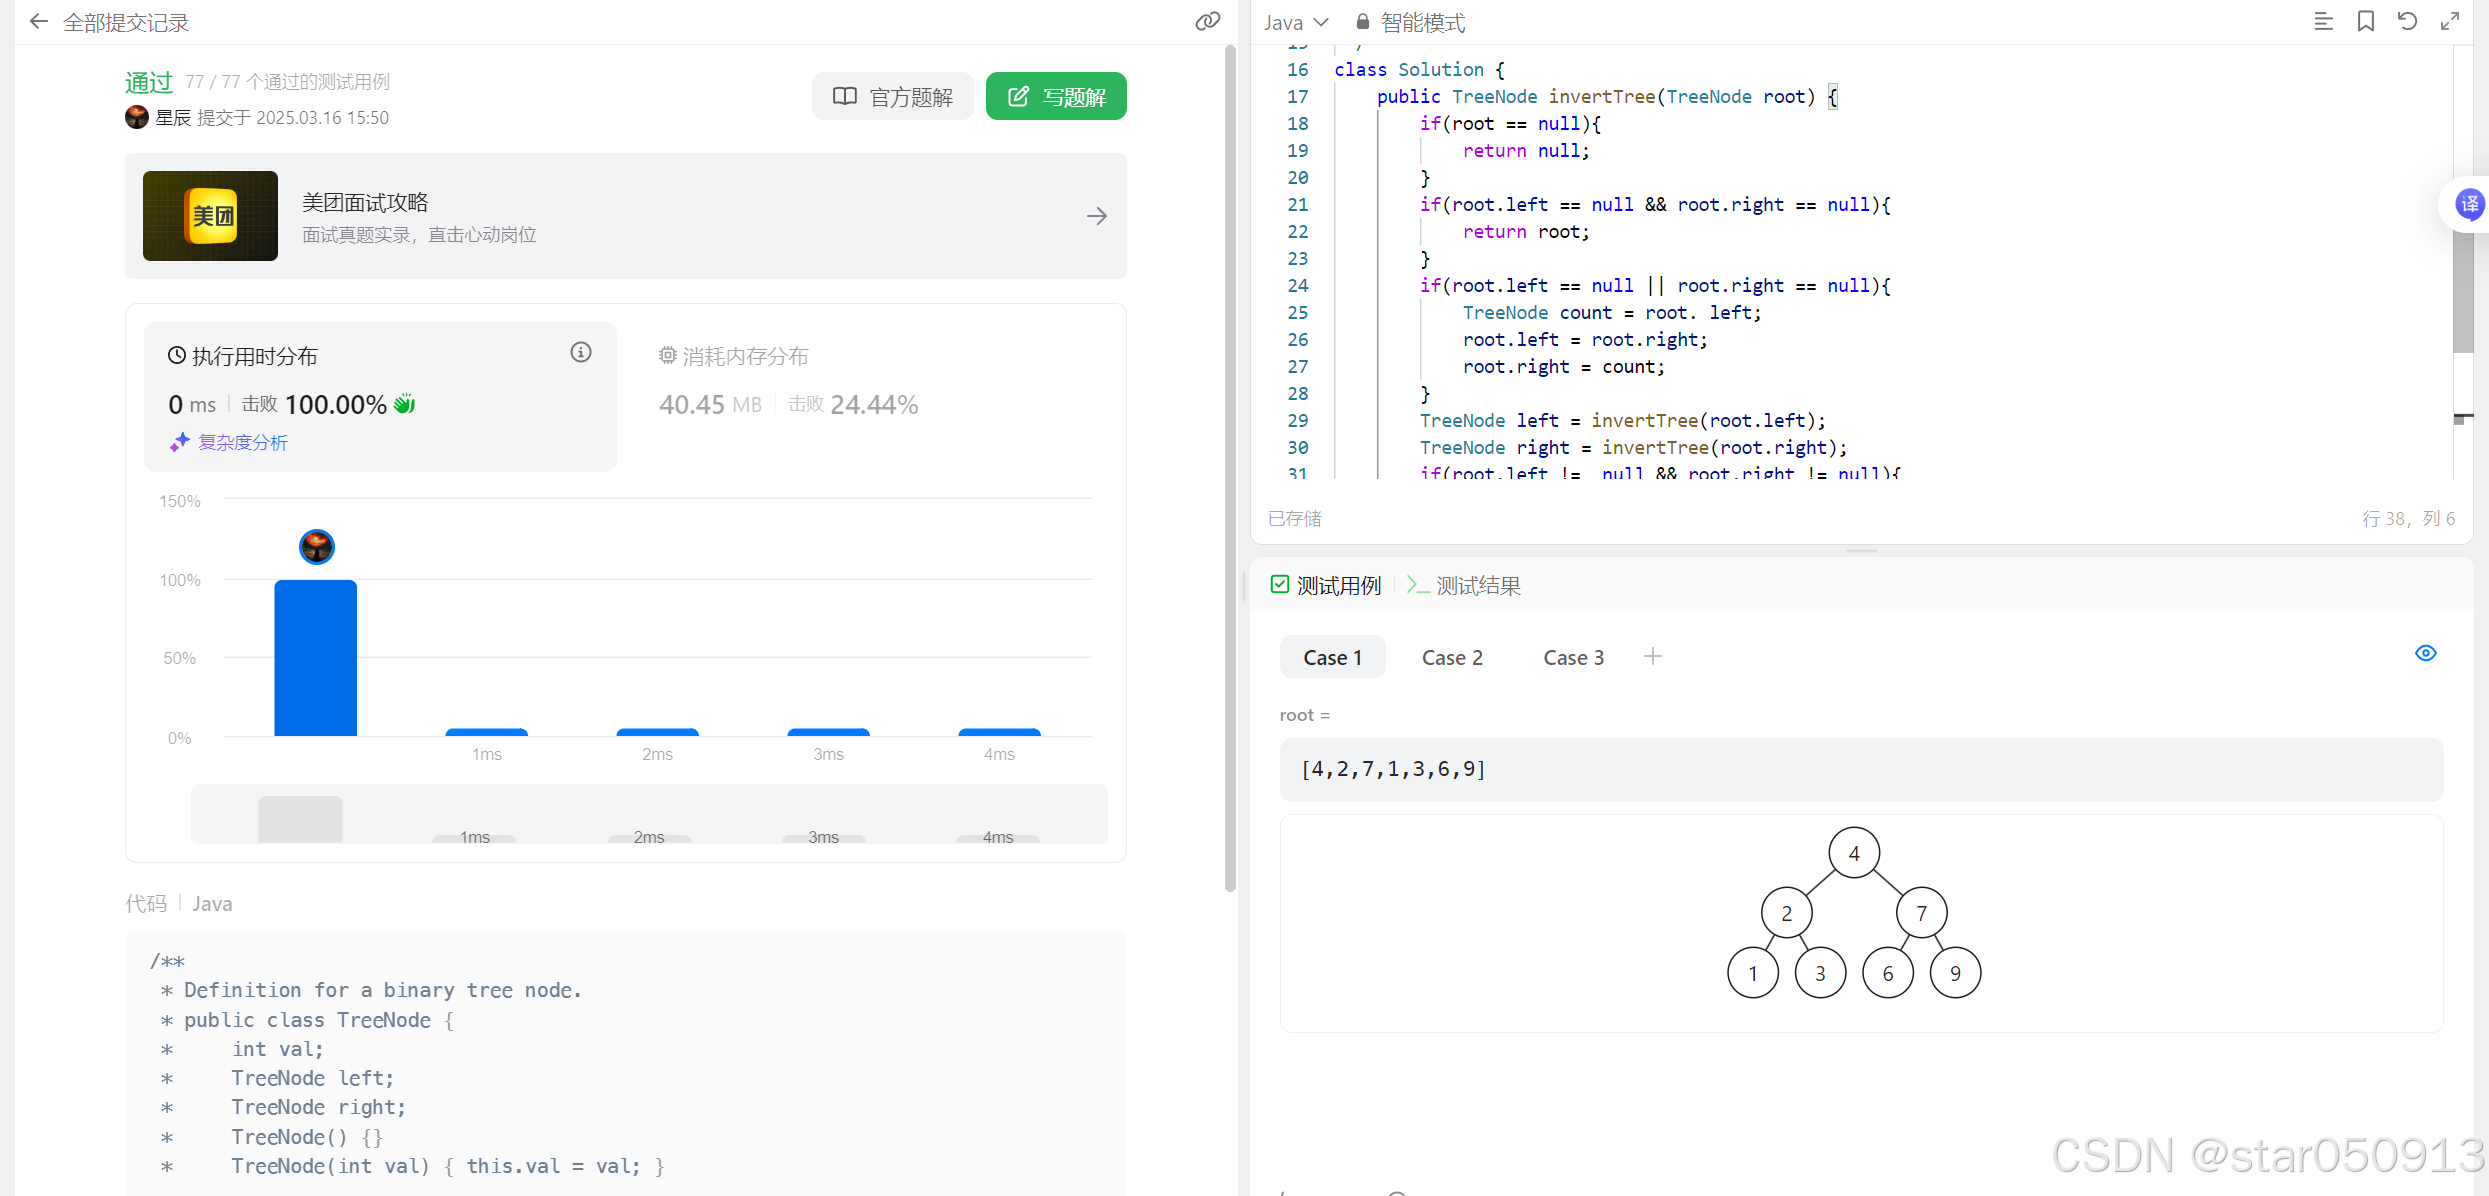Toggle the 智能模式 lock setting

pos(1410,22)
